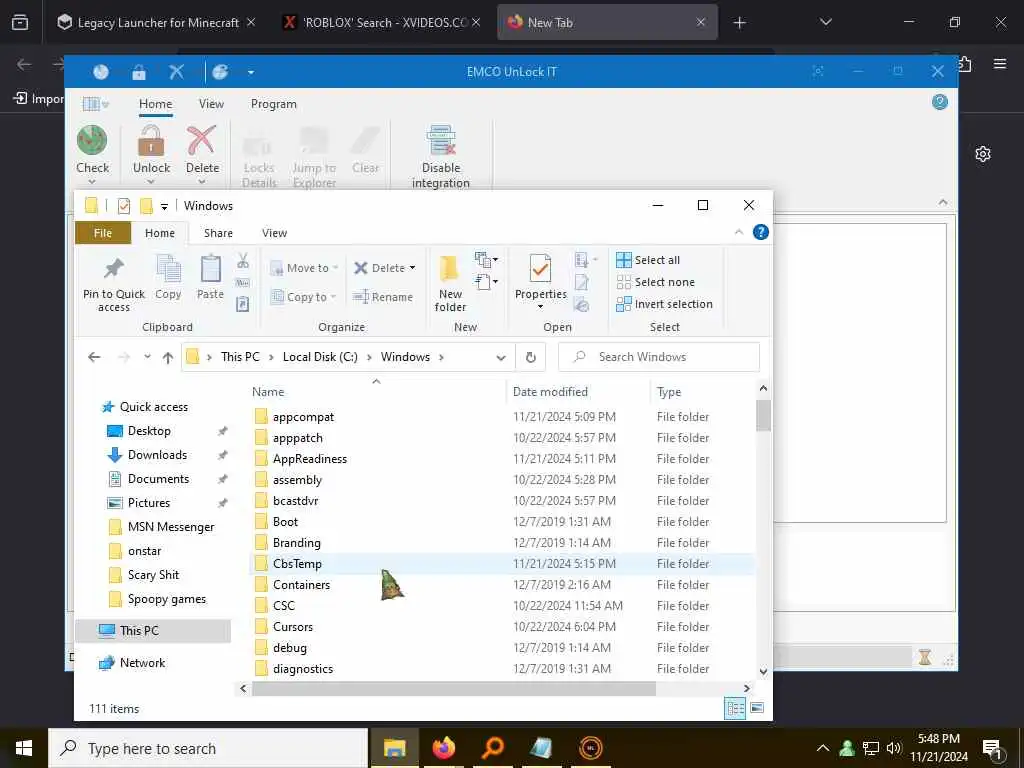The image size is (1024, 768).
Task: Click the Delete X icon in EMCO ribbon
Action: (202, 141)
